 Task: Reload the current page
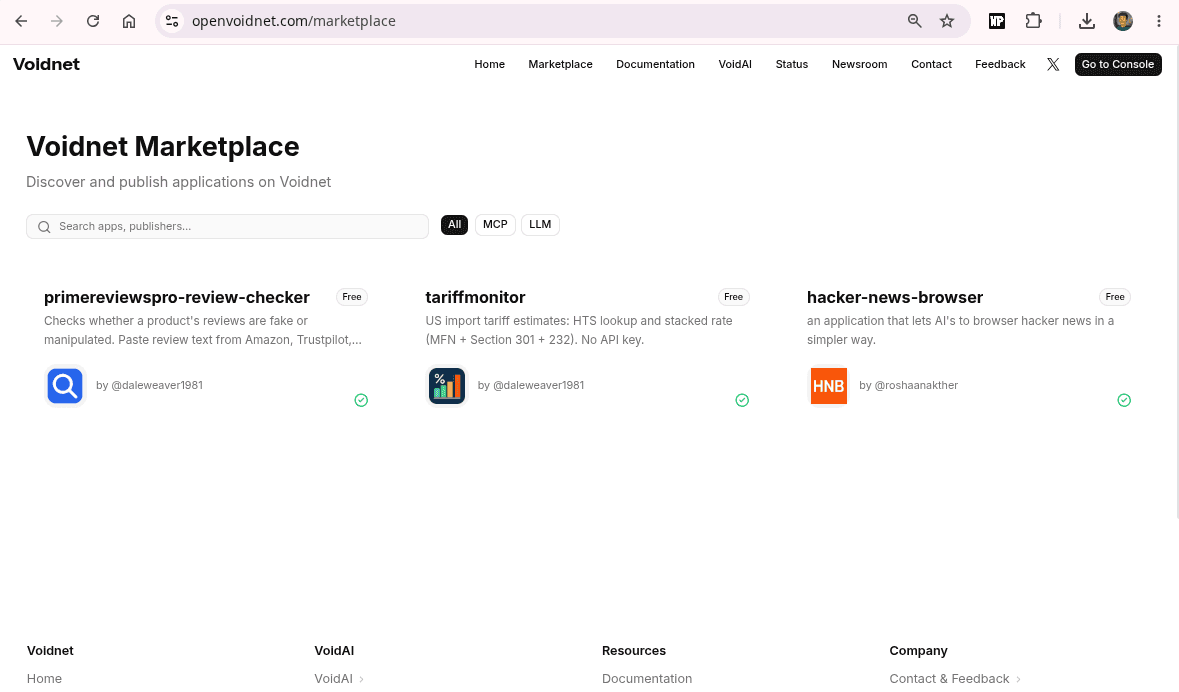(93, 21)
